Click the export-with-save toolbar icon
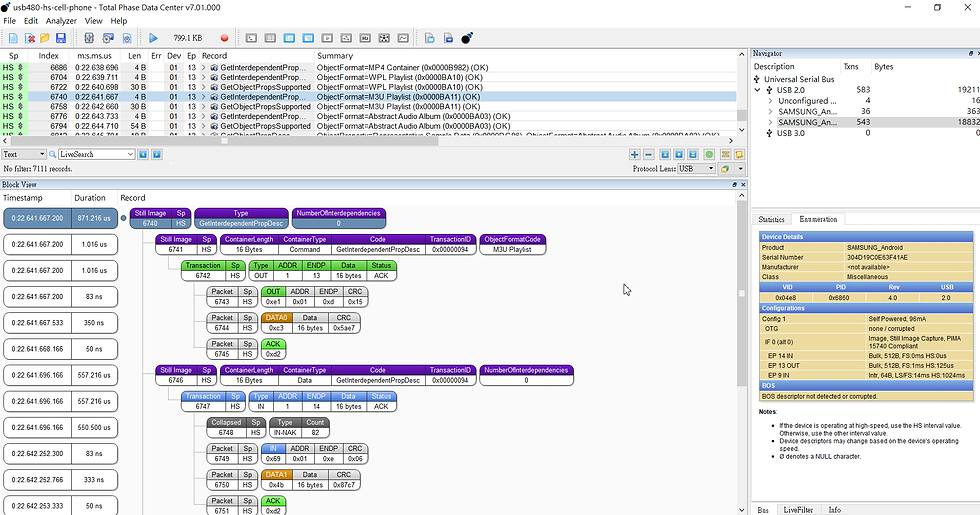The image size is (980, 515). [448, 38]
